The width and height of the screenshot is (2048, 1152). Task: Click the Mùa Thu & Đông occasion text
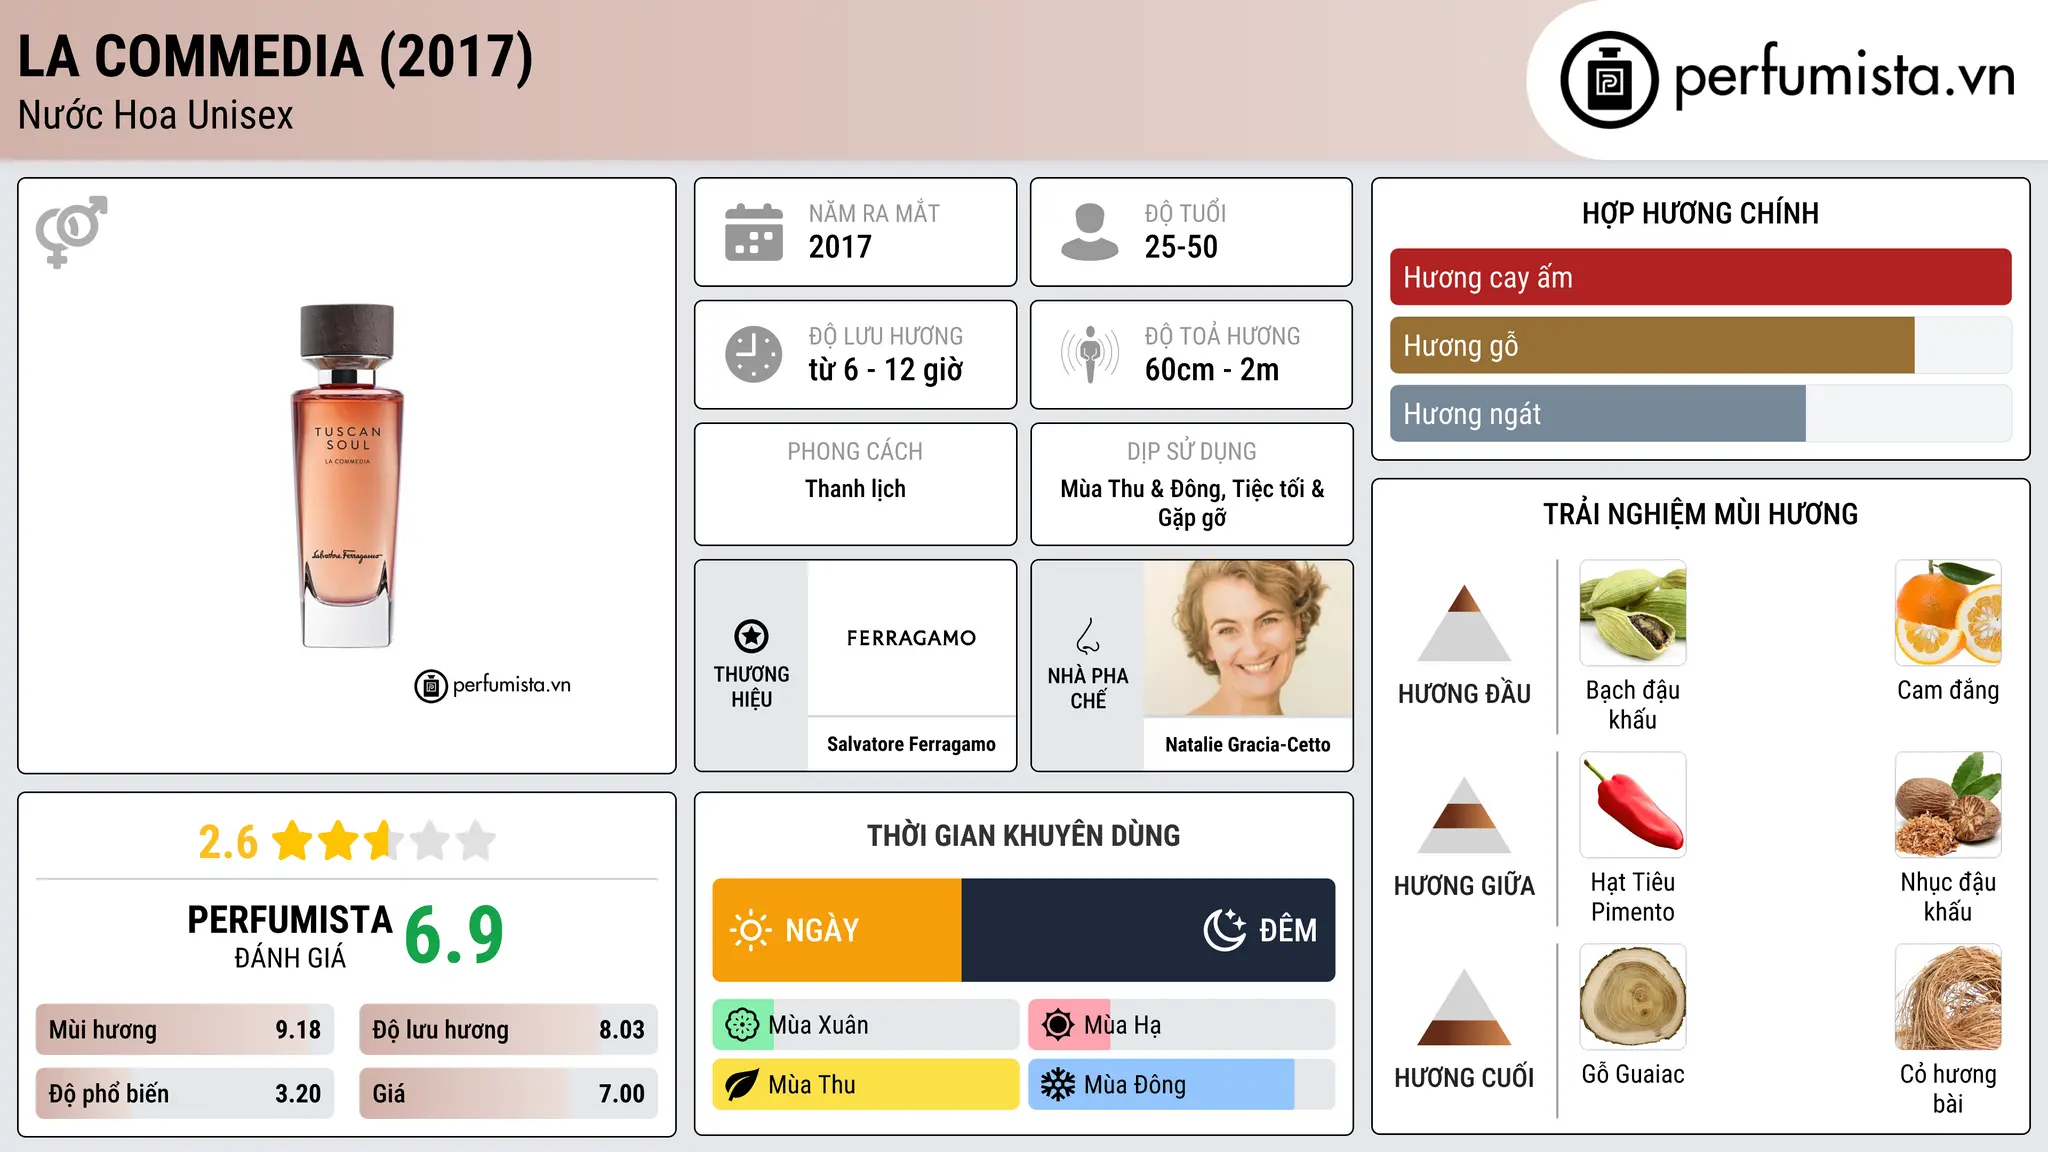[x=1192, y=503]
